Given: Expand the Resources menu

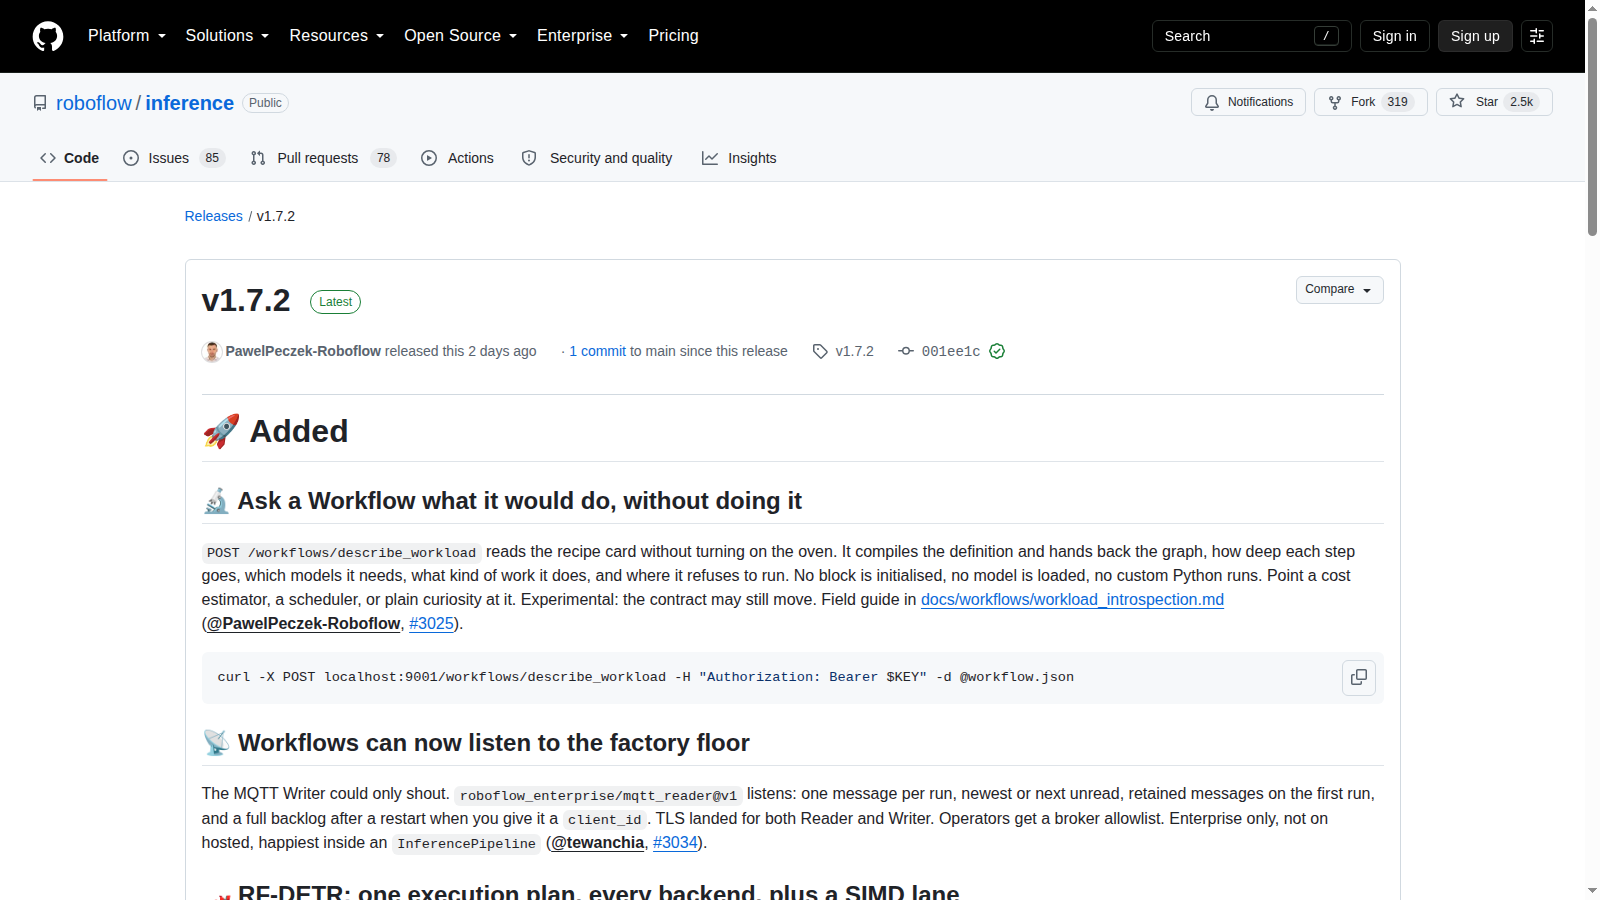Looking at the screenshot, I should (337, 36).
